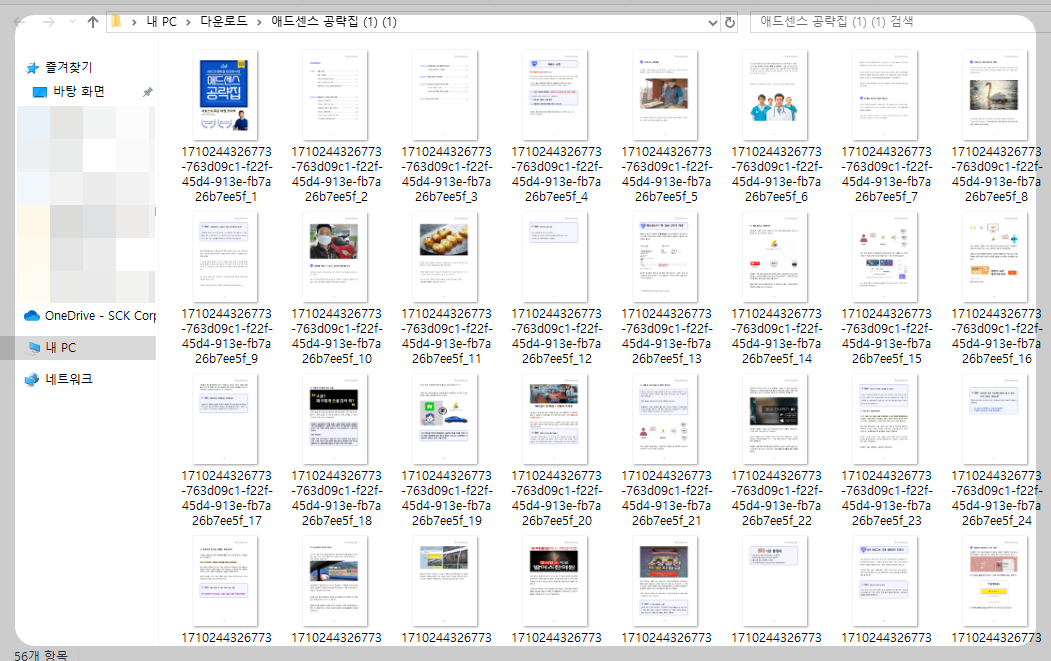
Task: Click file name text ending 26b7ee5f_23
Action: pyautogui.click(x=886, y=498)
